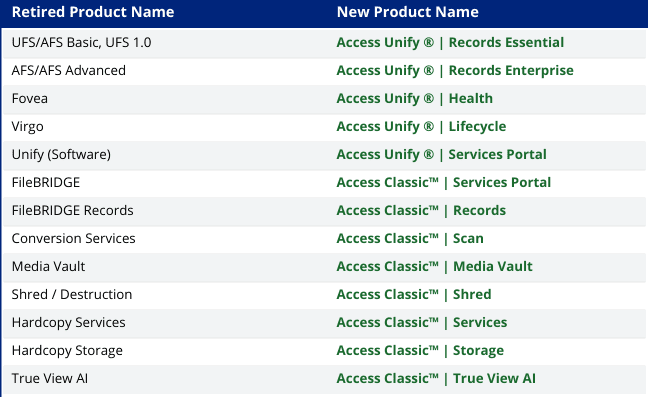Viewport: 648px width, 397px height.
Task: Click the Access Classic Services link
Action: (422, 323)
